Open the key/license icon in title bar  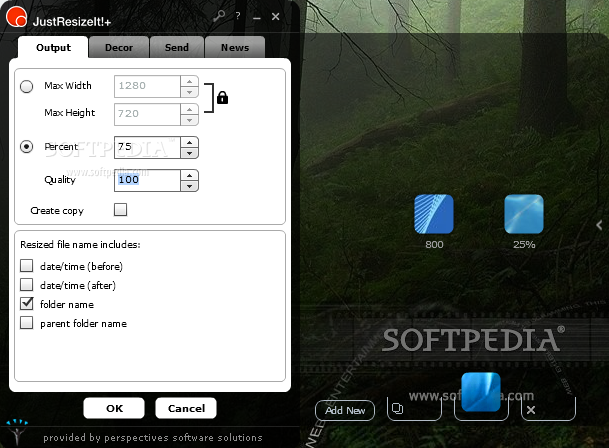219,16
